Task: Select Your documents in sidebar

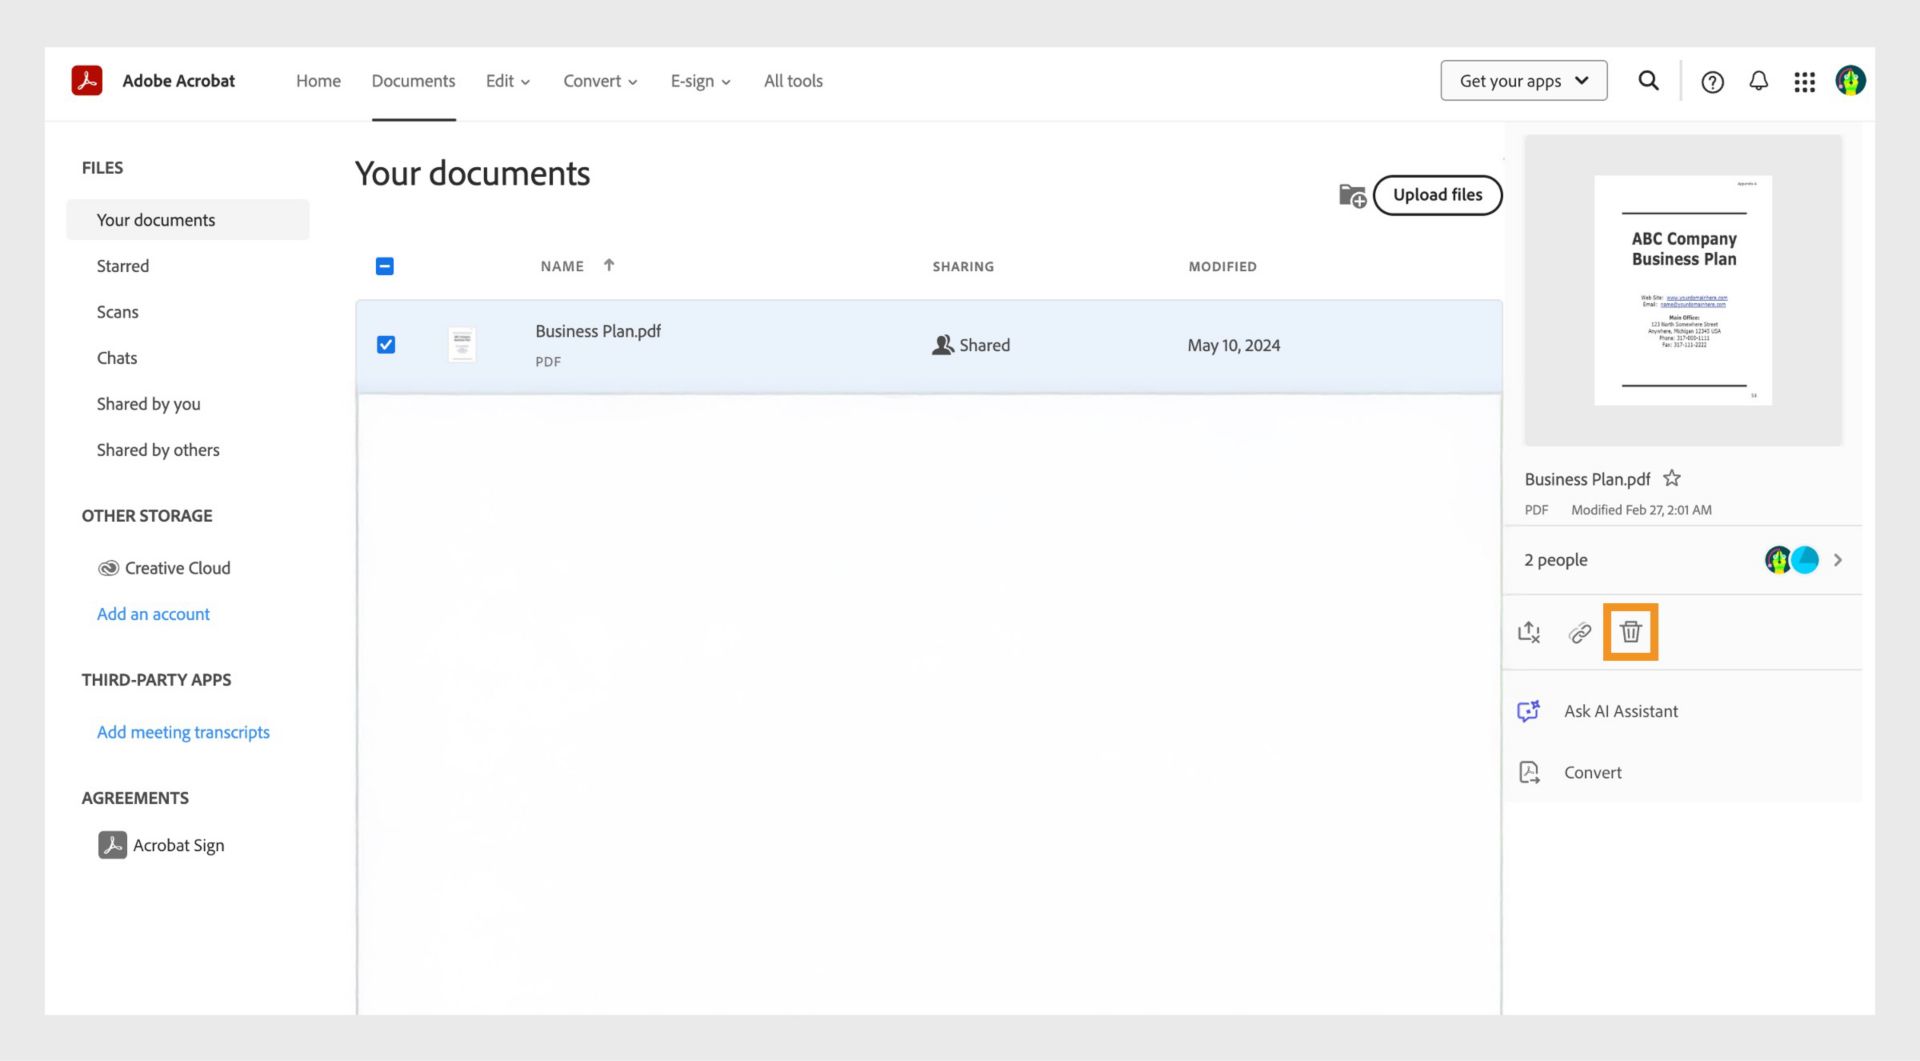Action: click(188, 220)
